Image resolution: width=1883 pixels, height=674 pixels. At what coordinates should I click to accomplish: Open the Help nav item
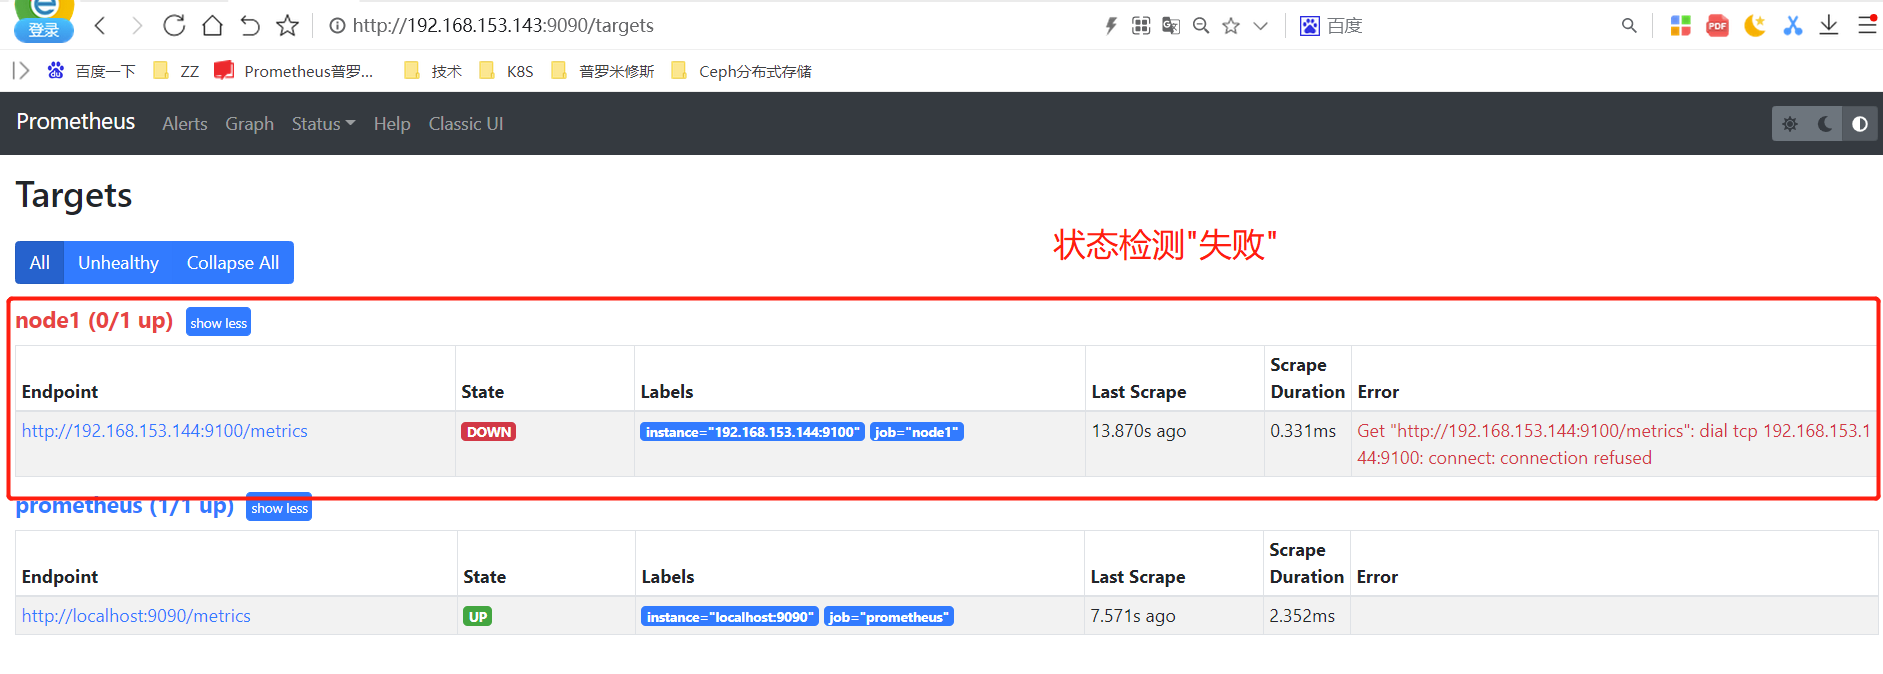[x=392, y=124]
